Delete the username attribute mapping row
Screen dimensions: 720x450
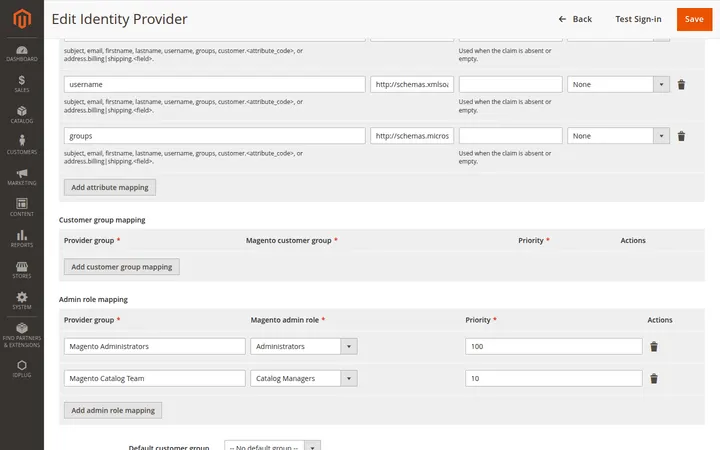tap(681, 84)
